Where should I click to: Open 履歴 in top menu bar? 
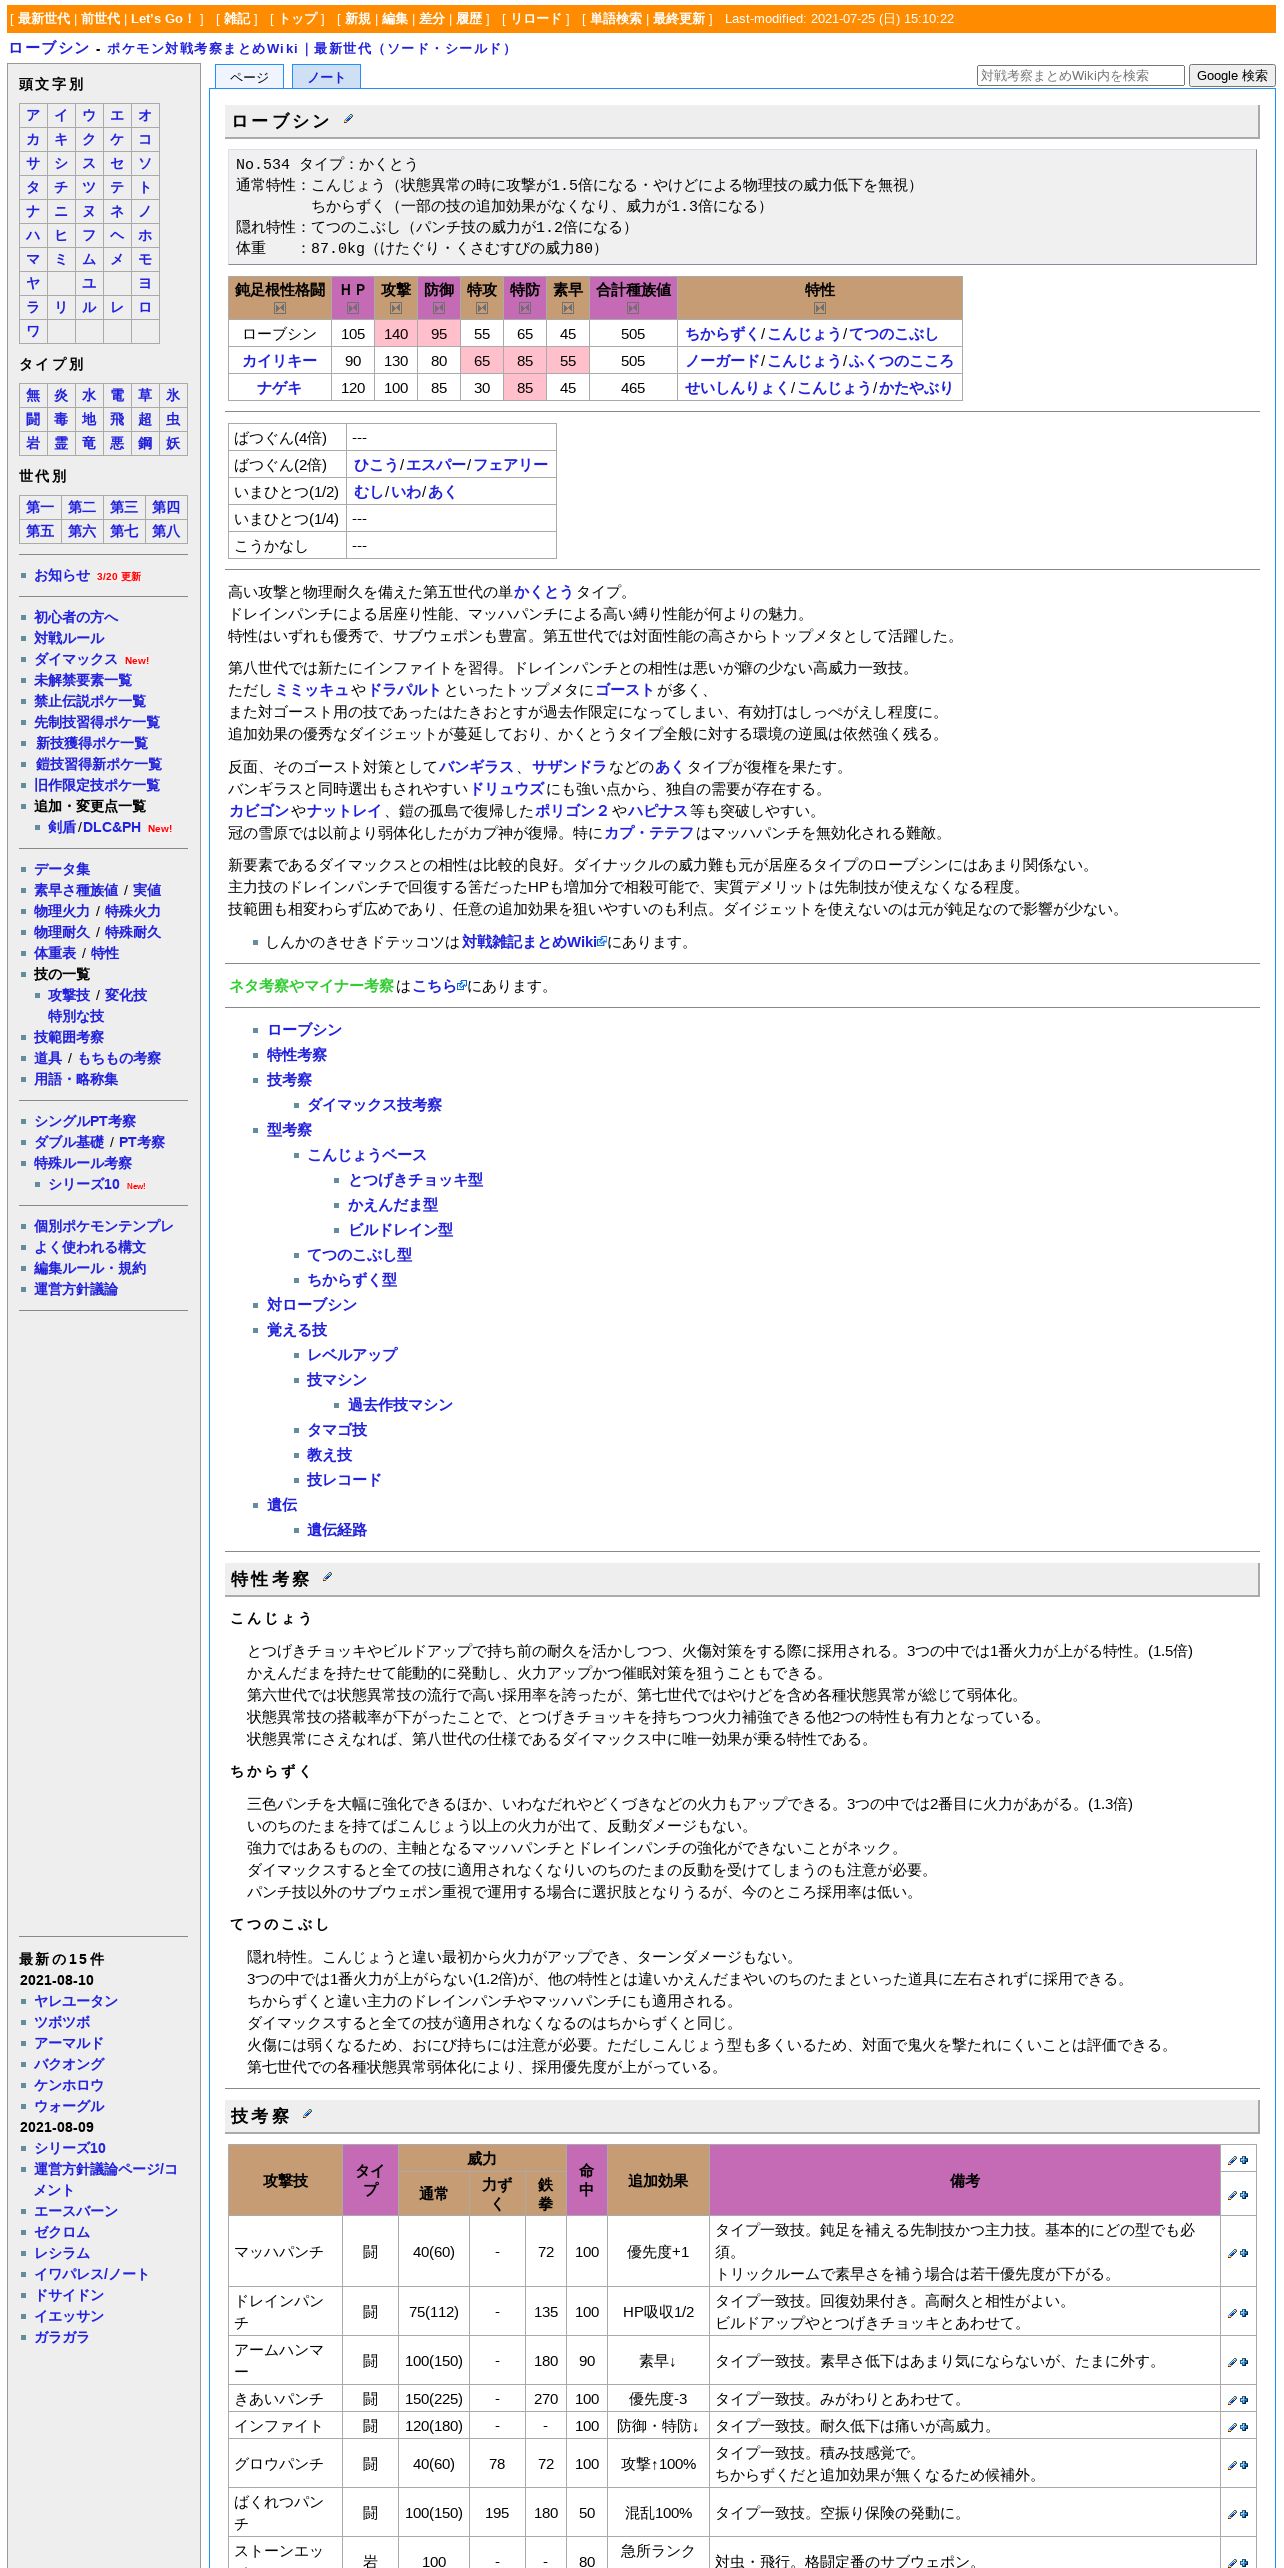coord(470,19)
